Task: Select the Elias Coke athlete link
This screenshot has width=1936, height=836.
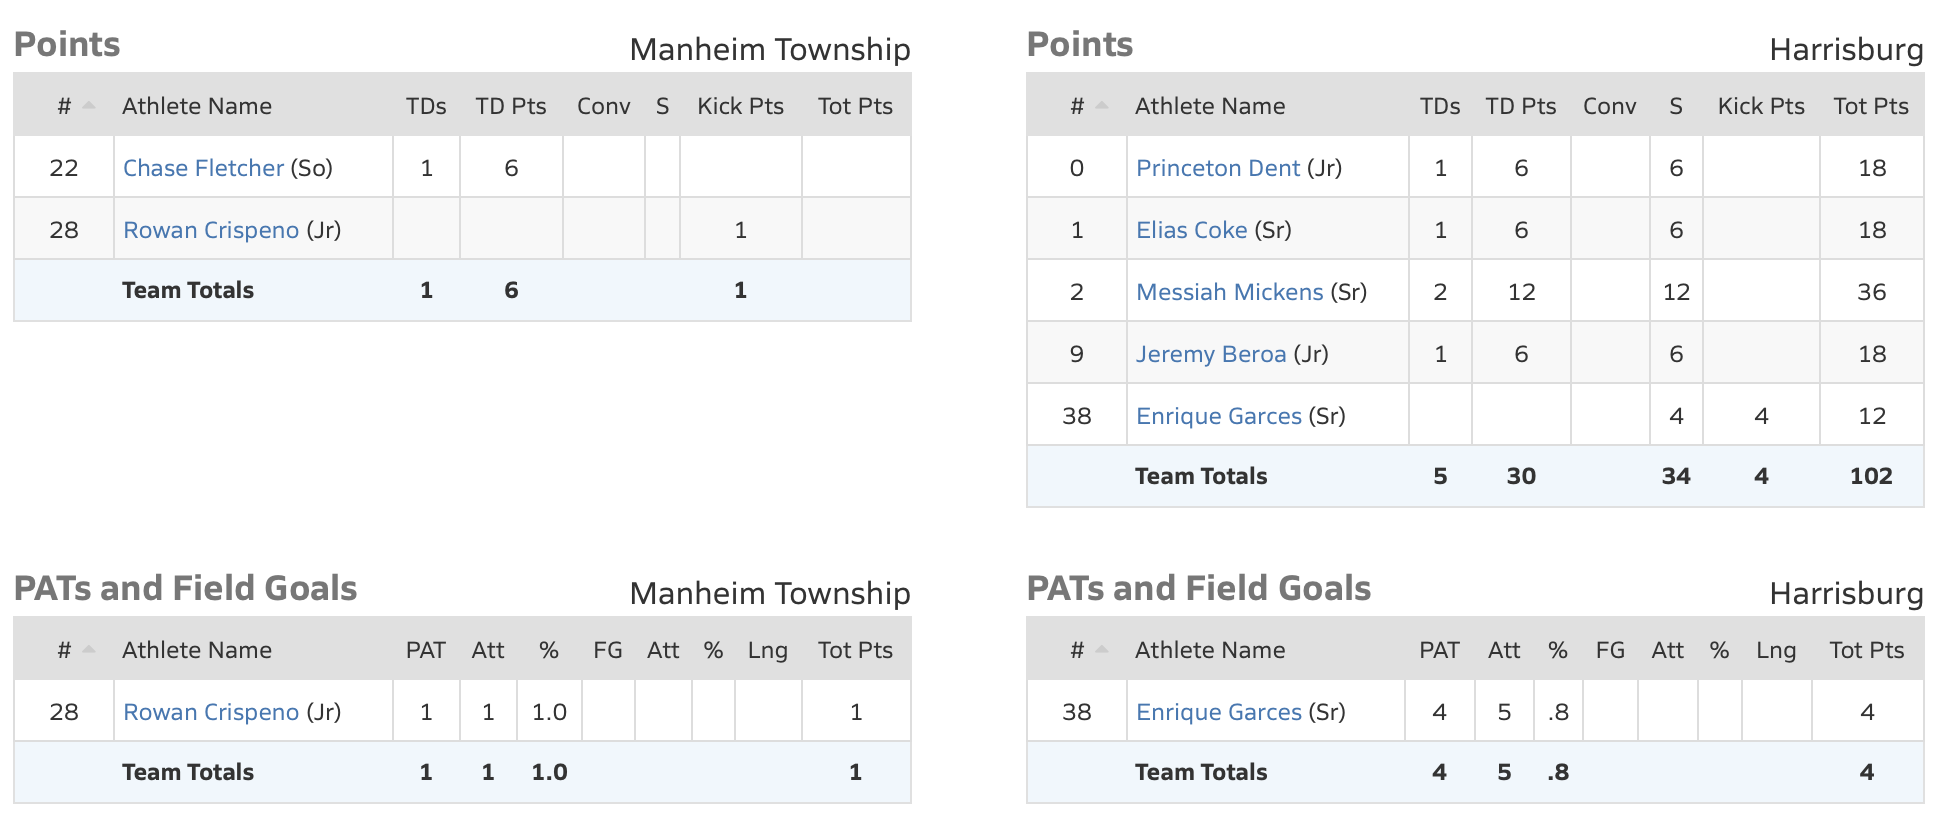Action: [x=1191, y=230]
